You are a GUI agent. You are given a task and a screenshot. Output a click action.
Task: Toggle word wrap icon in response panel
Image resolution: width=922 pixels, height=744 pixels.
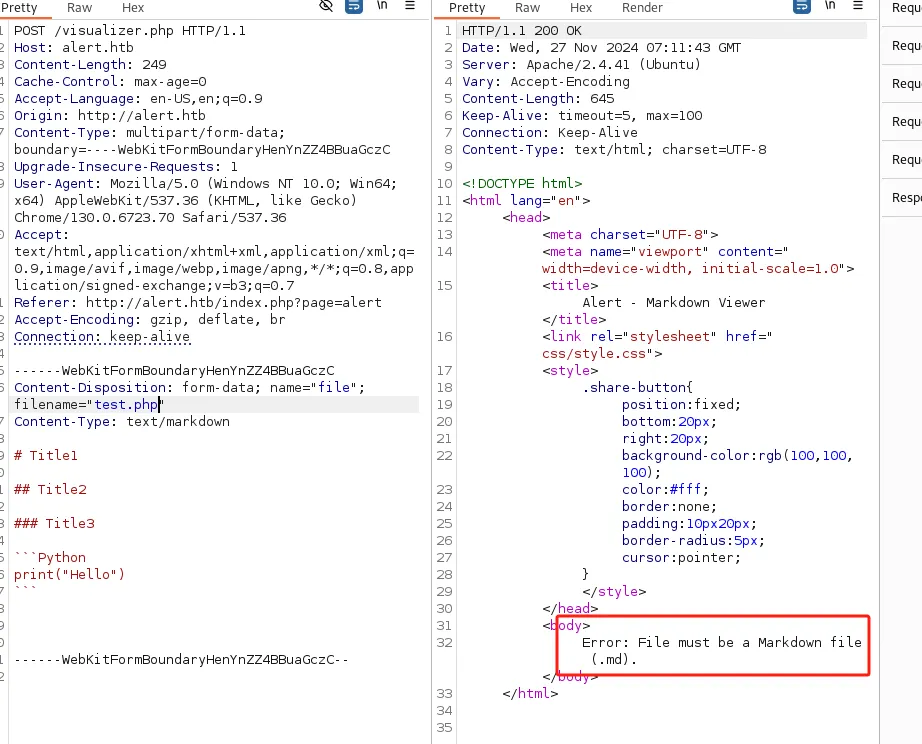pos(801,6)
